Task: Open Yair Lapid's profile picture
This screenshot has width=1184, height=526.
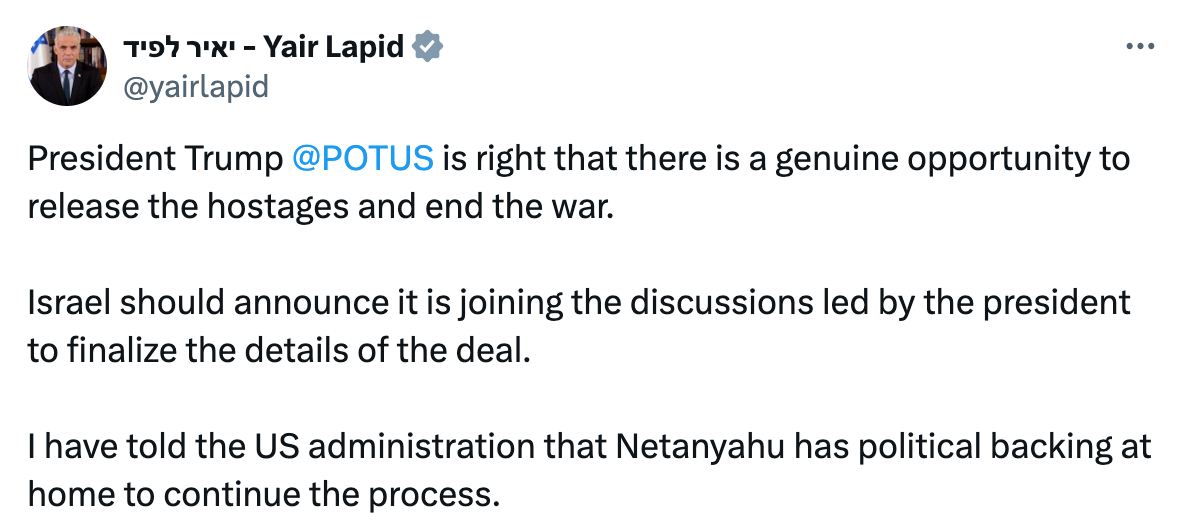Action: click(68, 67)
